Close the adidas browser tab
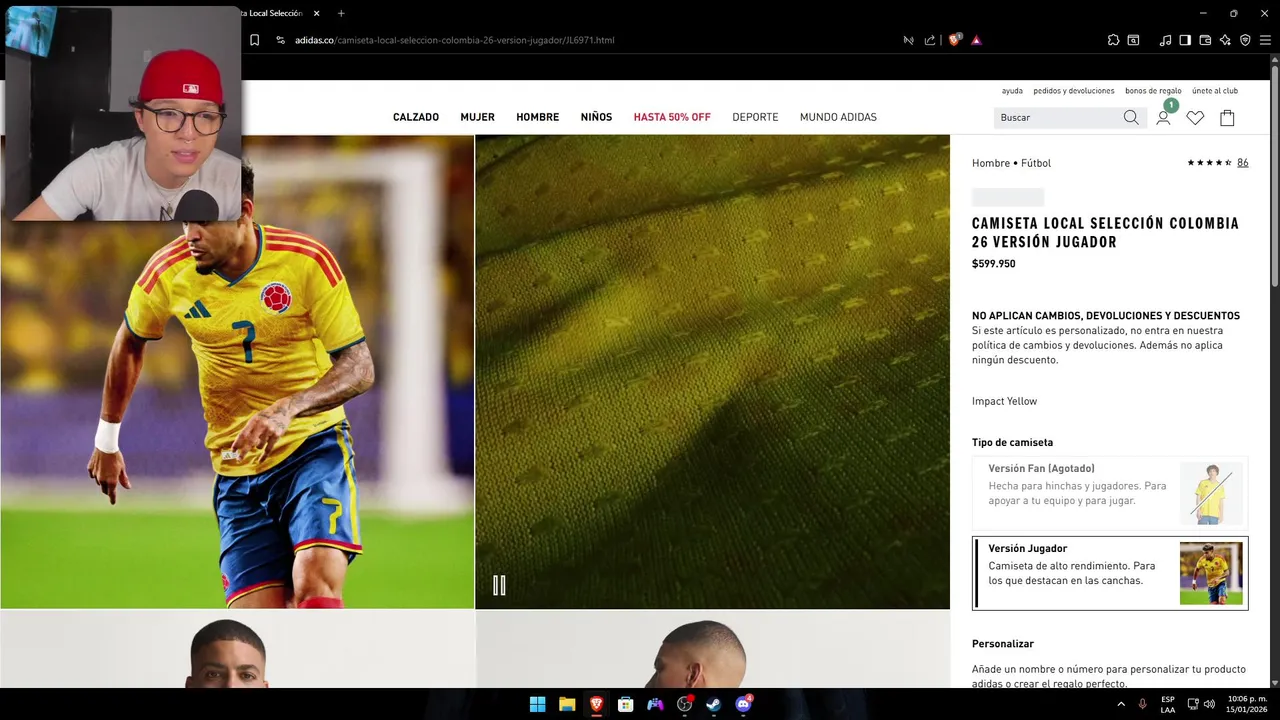The height and width of the screenshot is (720, 1280). click(317, 13)
